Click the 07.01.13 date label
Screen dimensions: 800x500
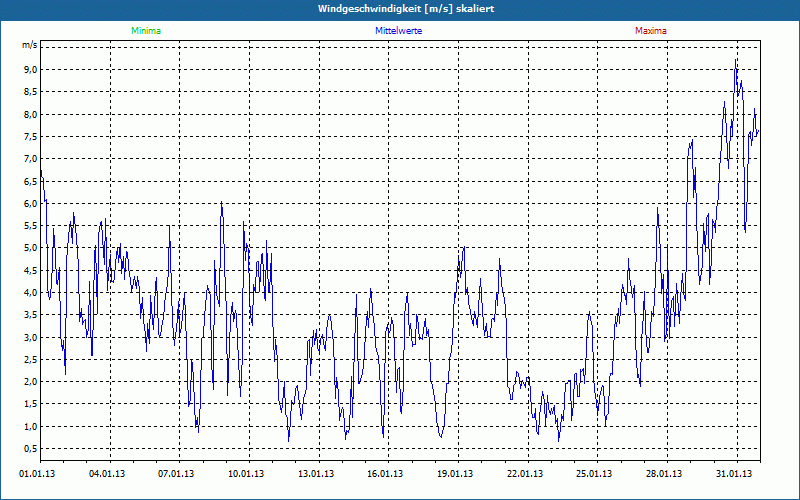pyautogui.click(x=176, y=474)
